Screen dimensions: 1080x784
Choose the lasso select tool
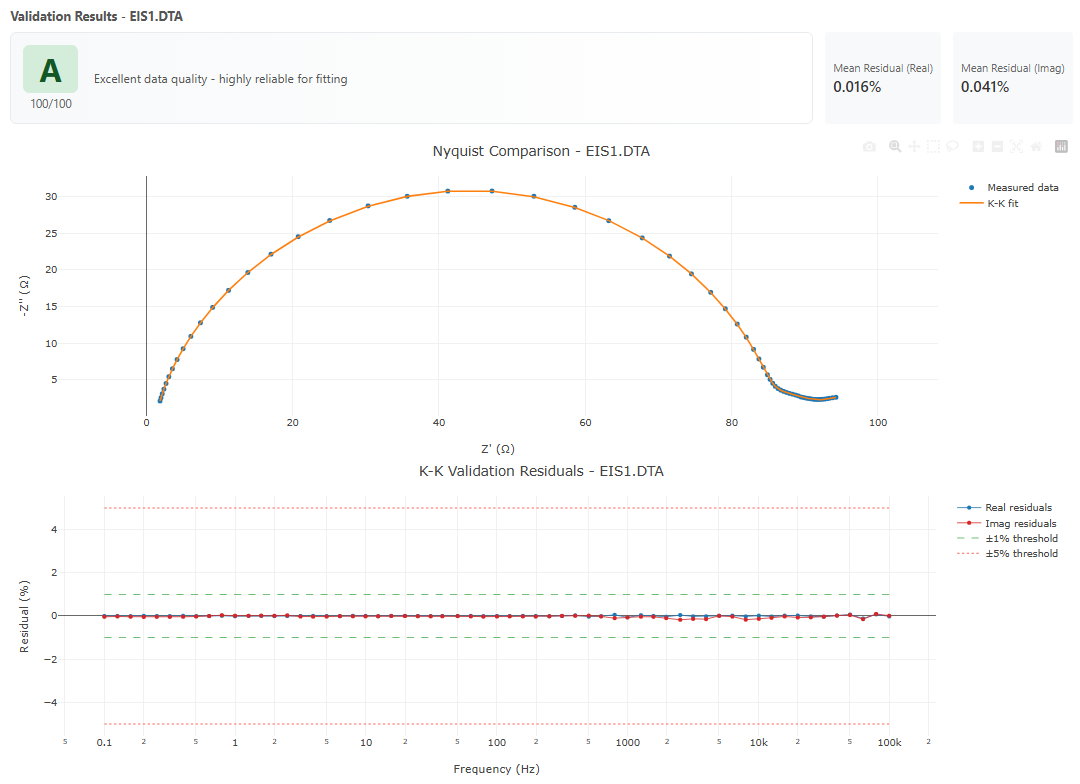pos(951,146)
